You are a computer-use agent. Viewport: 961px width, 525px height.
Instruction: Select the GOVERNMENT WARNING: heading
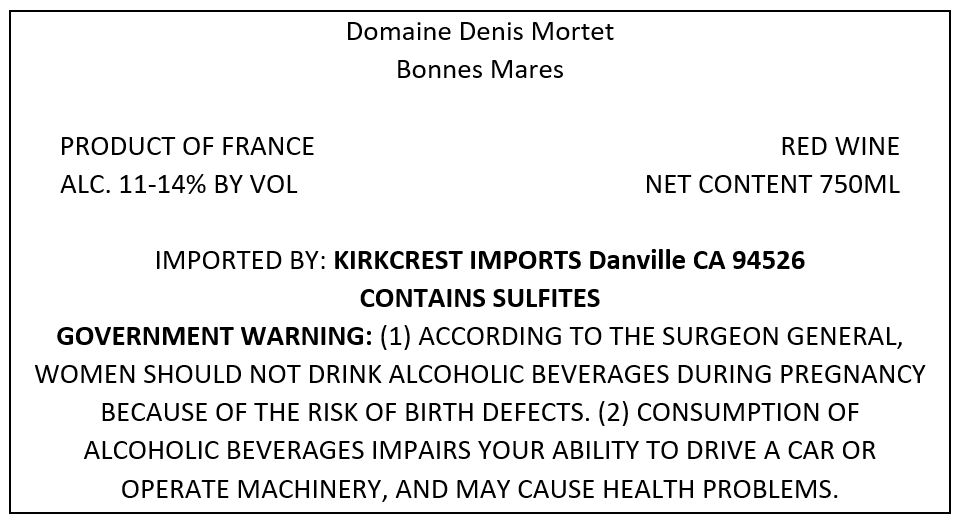[214, 336]
